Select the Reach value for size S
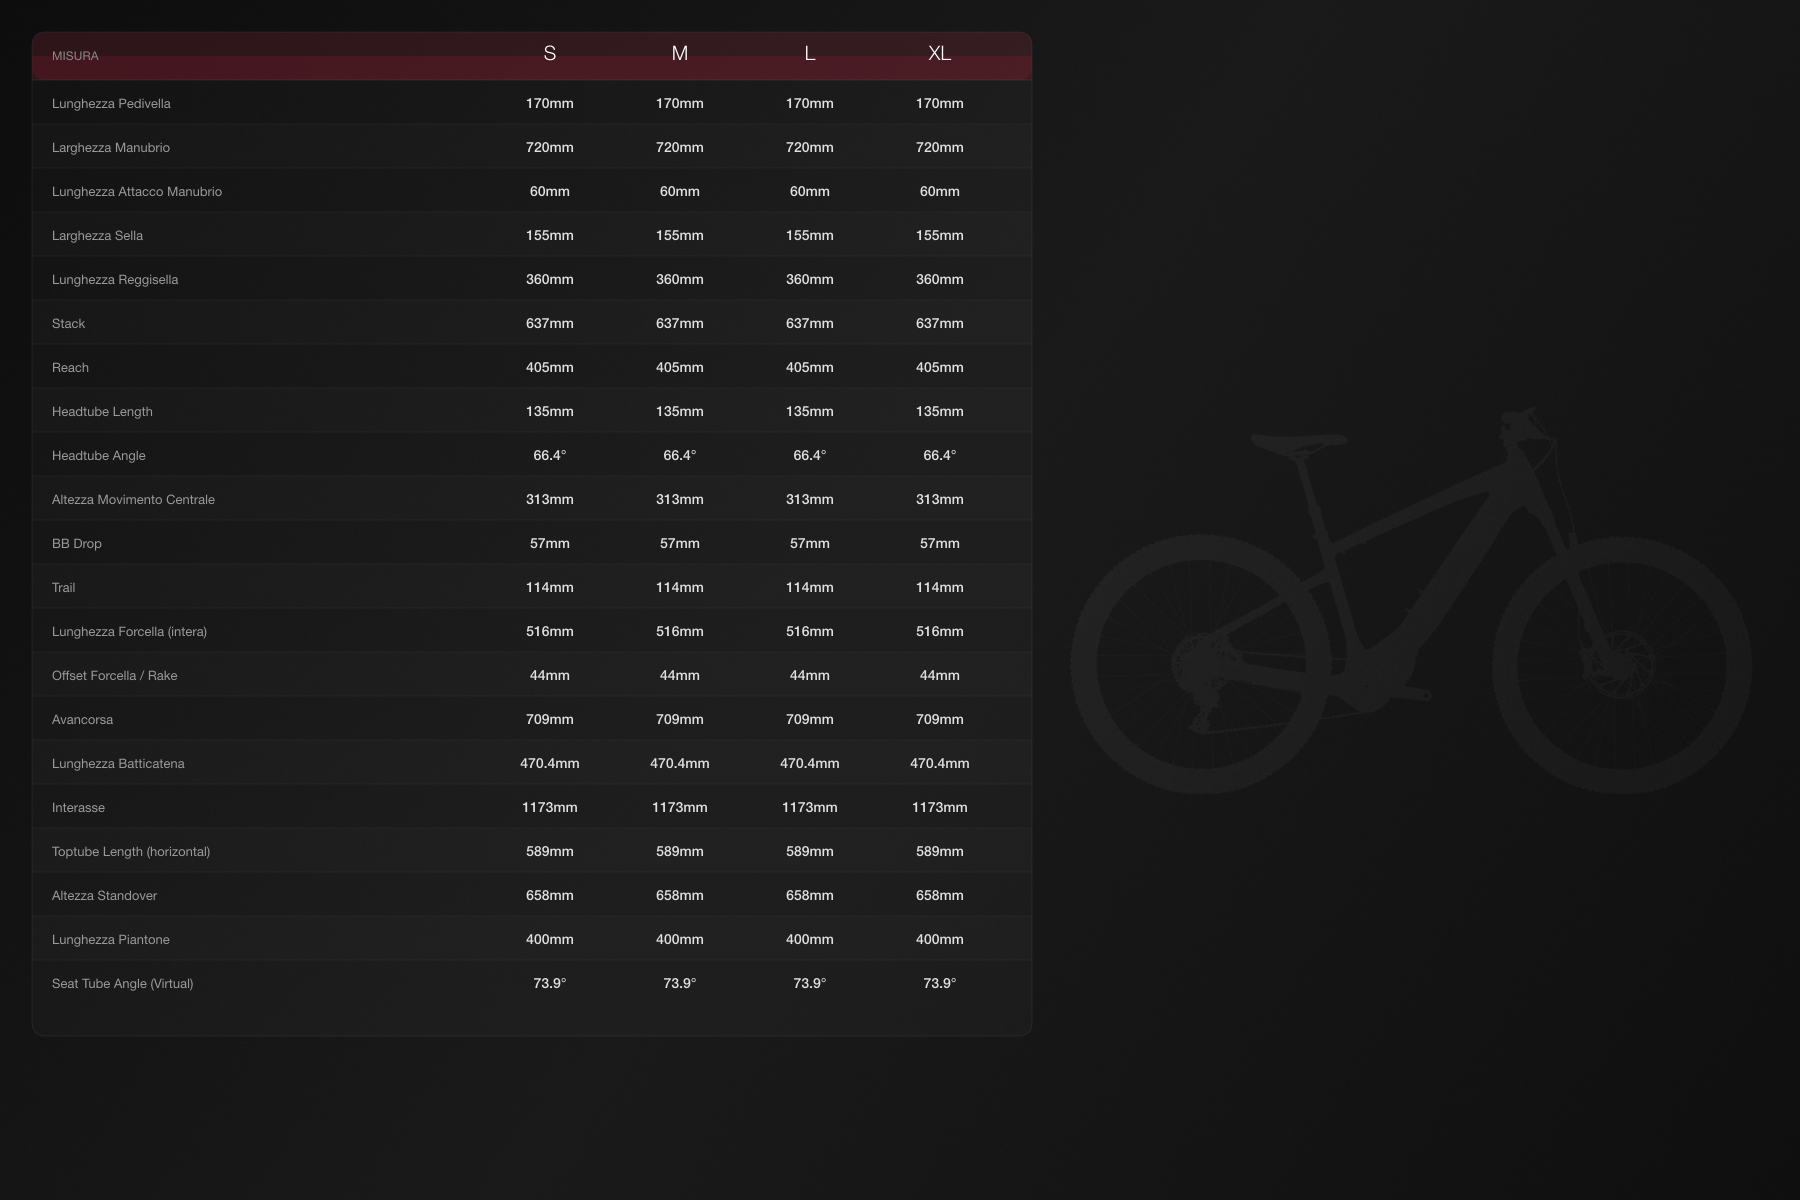Viewport: 1800px width, 1200px height. (549, 368)
